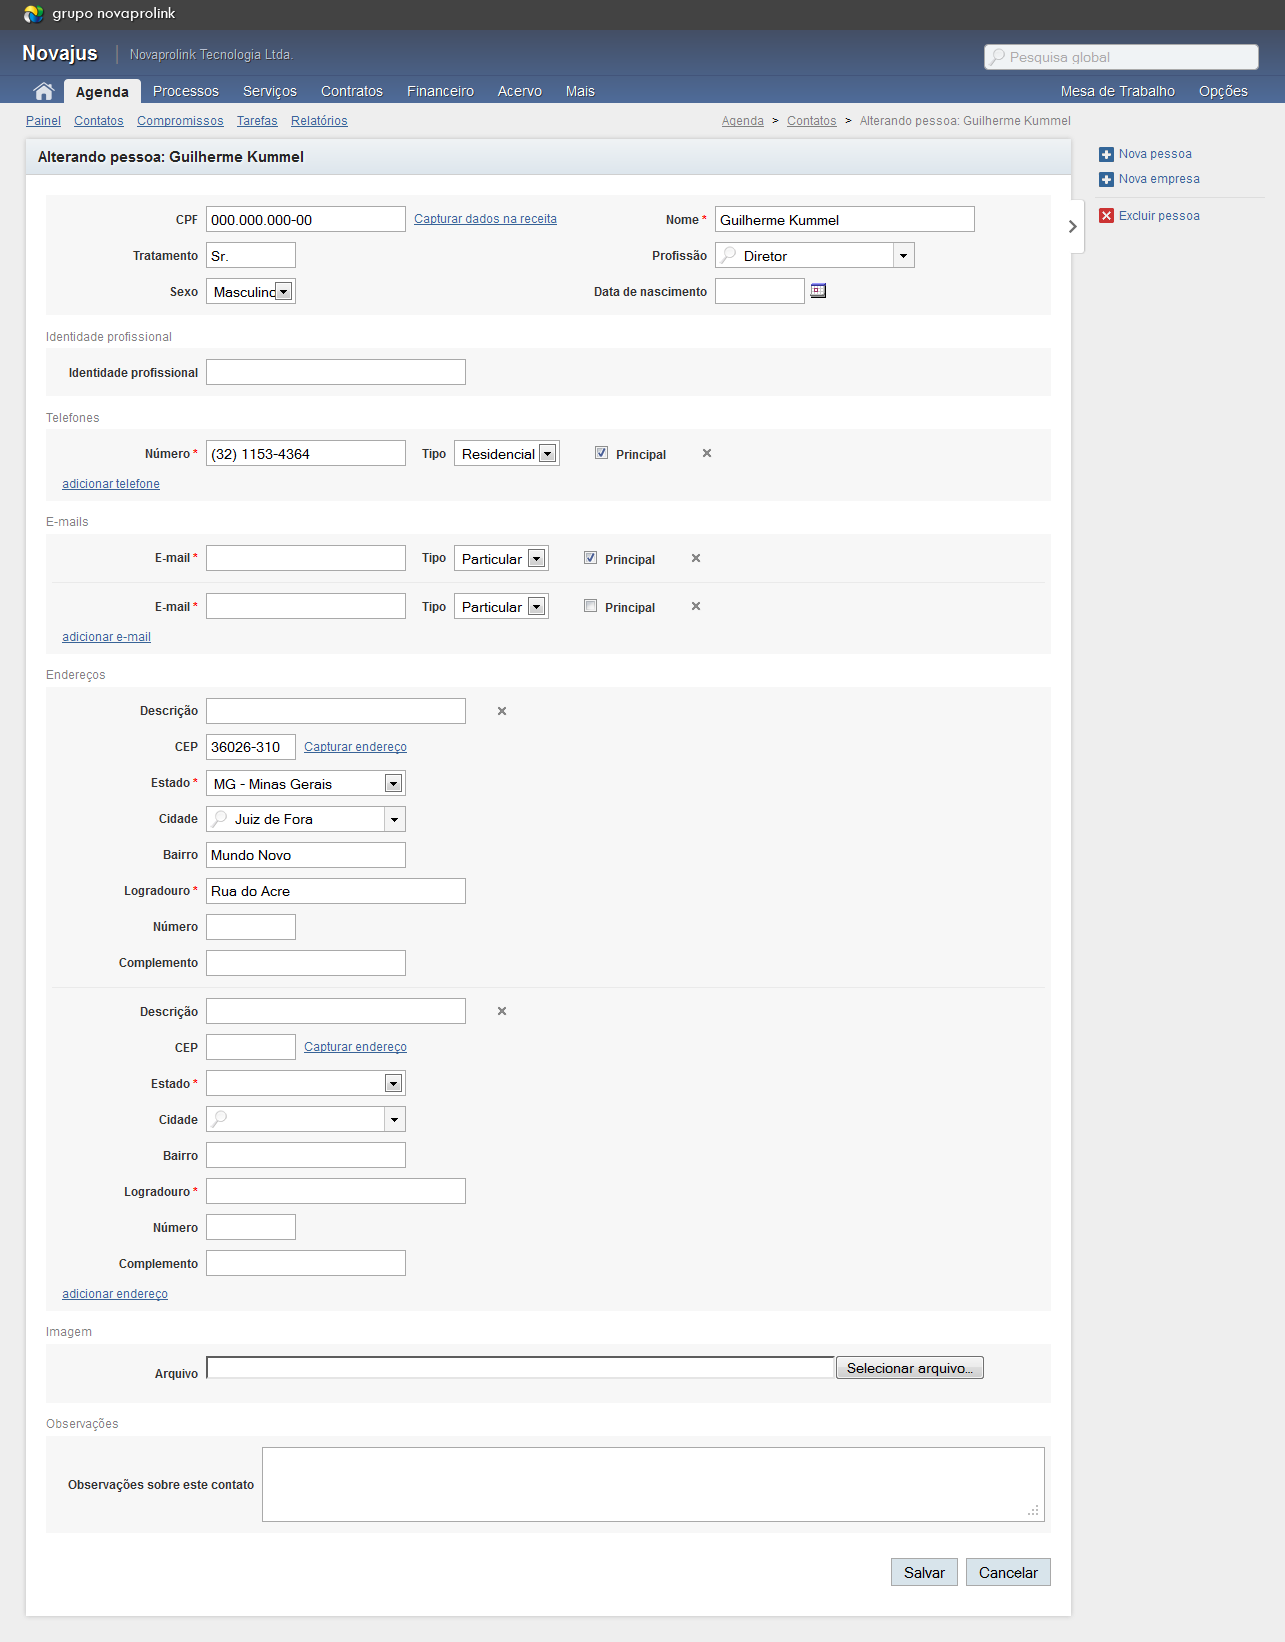1285x1642 pixels.
Task: Click the Nova empresa plus icon
Action: click(1106, 179)
